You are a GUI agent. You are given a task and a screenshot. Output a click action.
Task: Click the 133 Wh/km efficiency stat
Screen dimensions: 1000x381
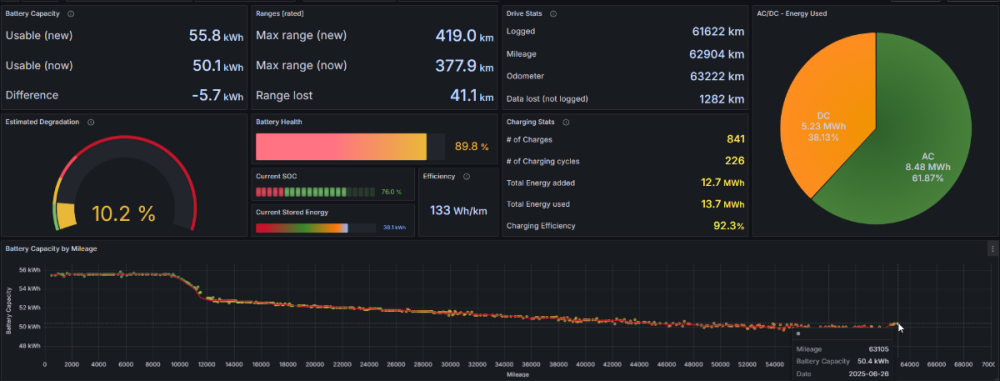click(458, 210)
